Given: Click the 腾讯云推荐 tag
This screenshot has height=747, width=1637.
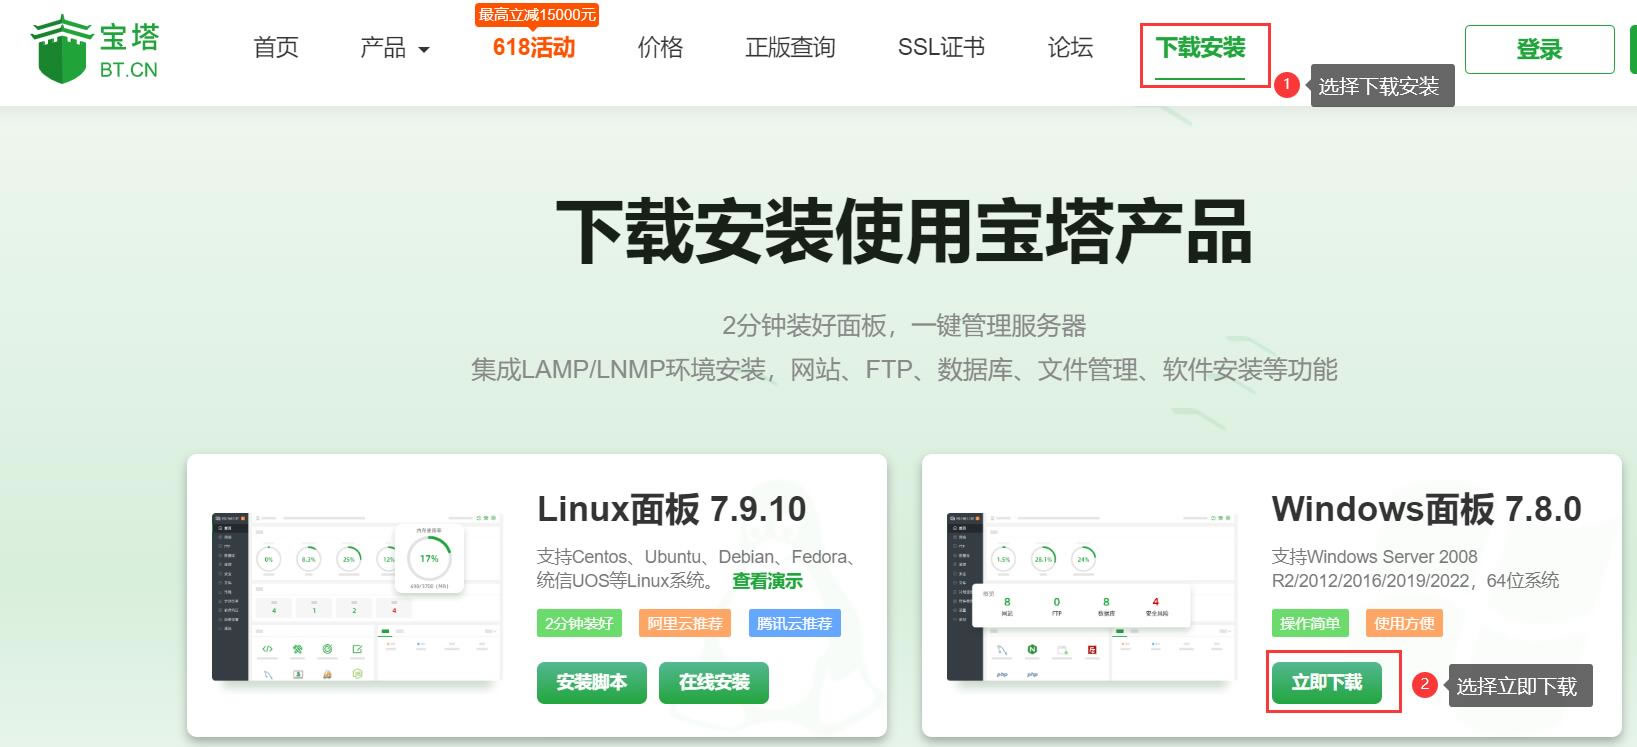Looking at the screenshot, I should tap(794, 623).
